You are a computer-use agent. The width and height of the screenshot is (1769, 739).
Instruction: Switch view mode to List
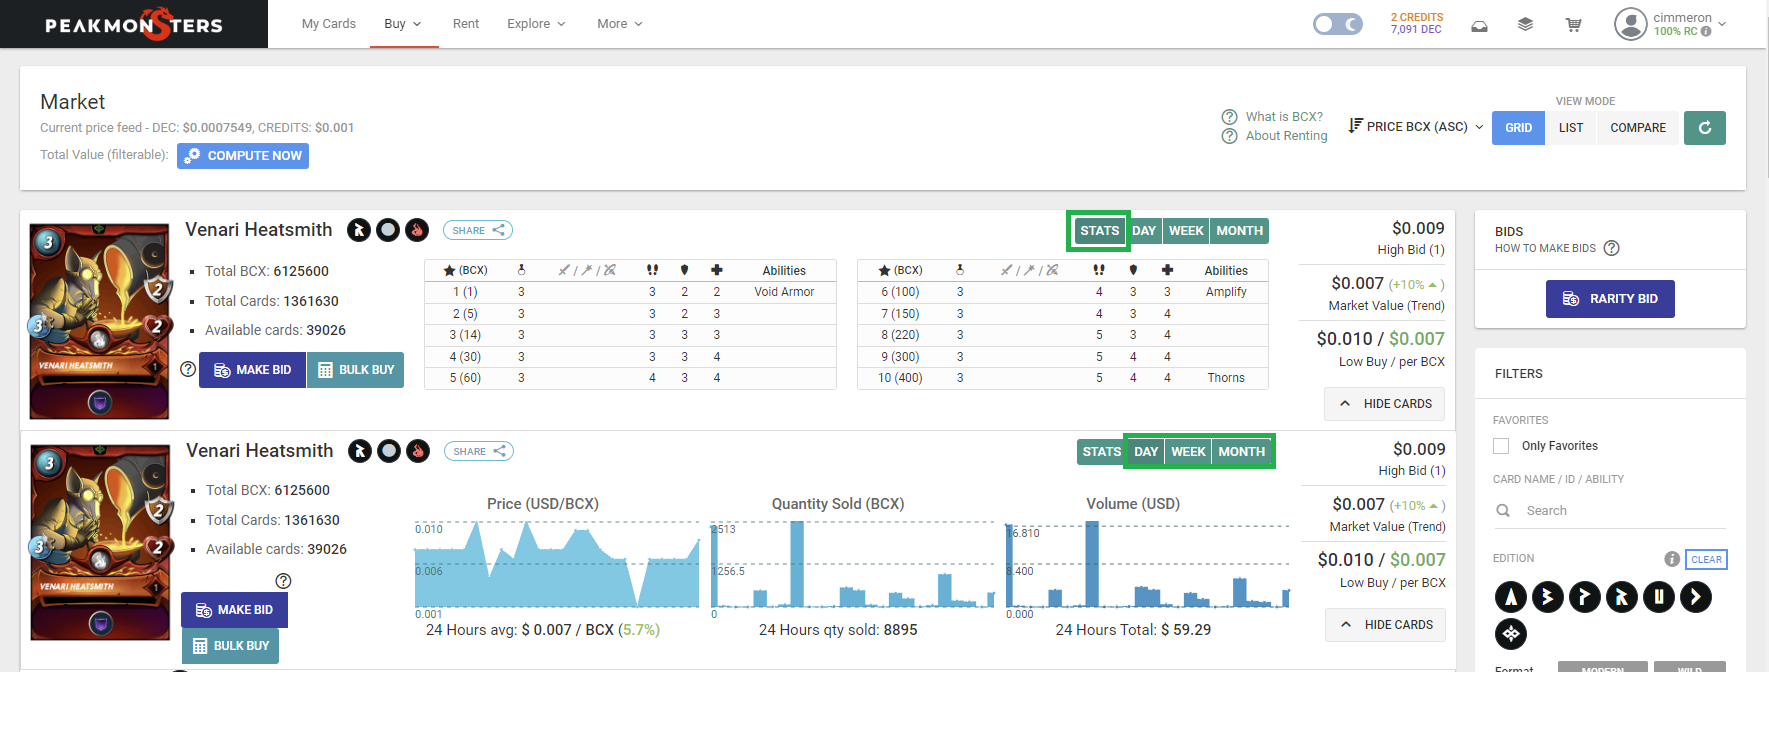(x=1571, y=128)
